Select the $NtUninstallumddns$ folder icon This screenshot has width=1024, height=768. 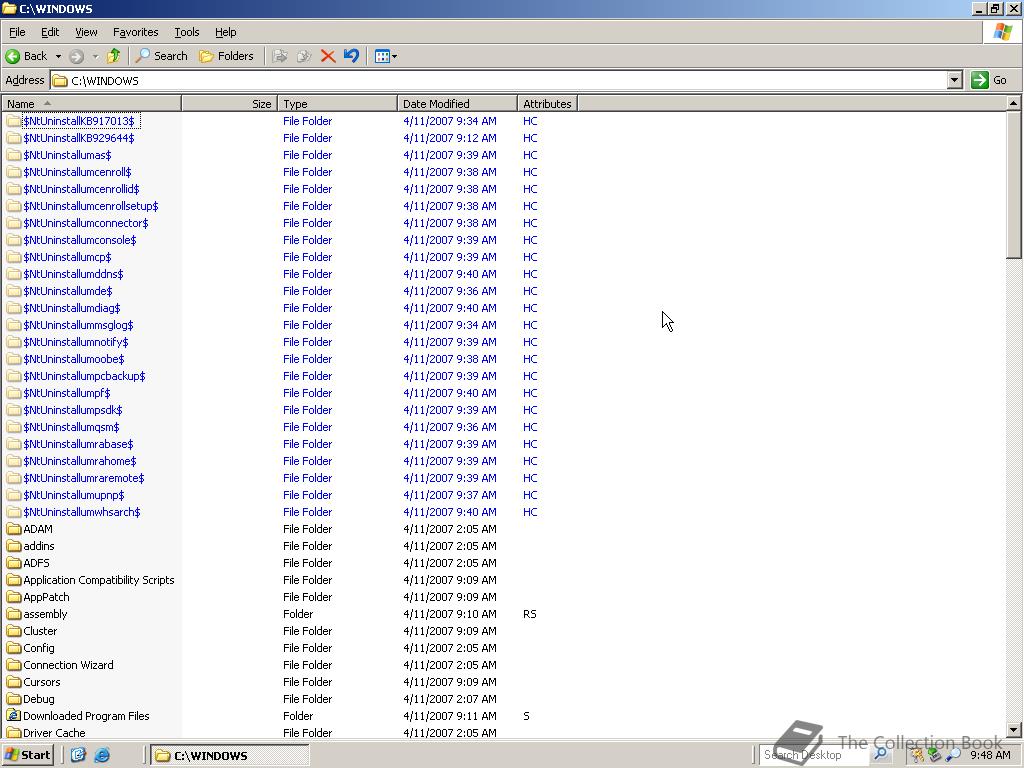point(14,274)
